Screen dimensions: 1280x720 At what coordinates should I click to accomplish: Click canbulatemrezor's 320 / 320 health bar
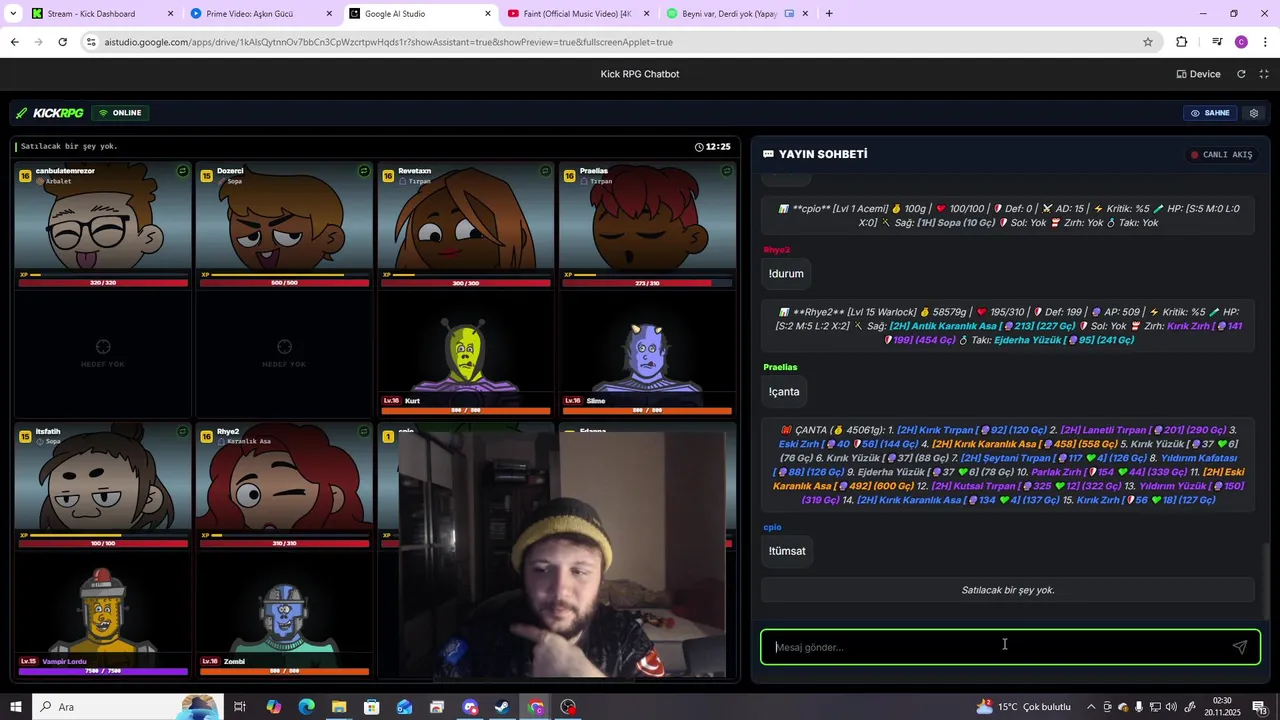(x=103, y=283)
